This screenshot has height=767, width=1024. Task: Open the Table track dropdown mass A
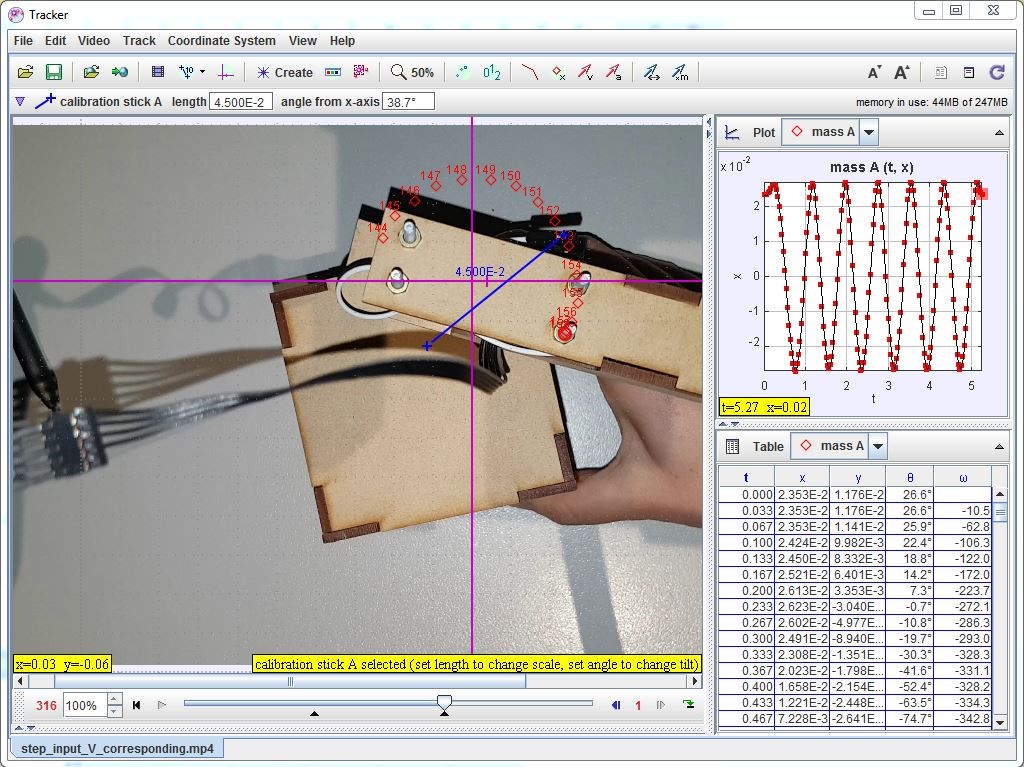click(839, 446)
